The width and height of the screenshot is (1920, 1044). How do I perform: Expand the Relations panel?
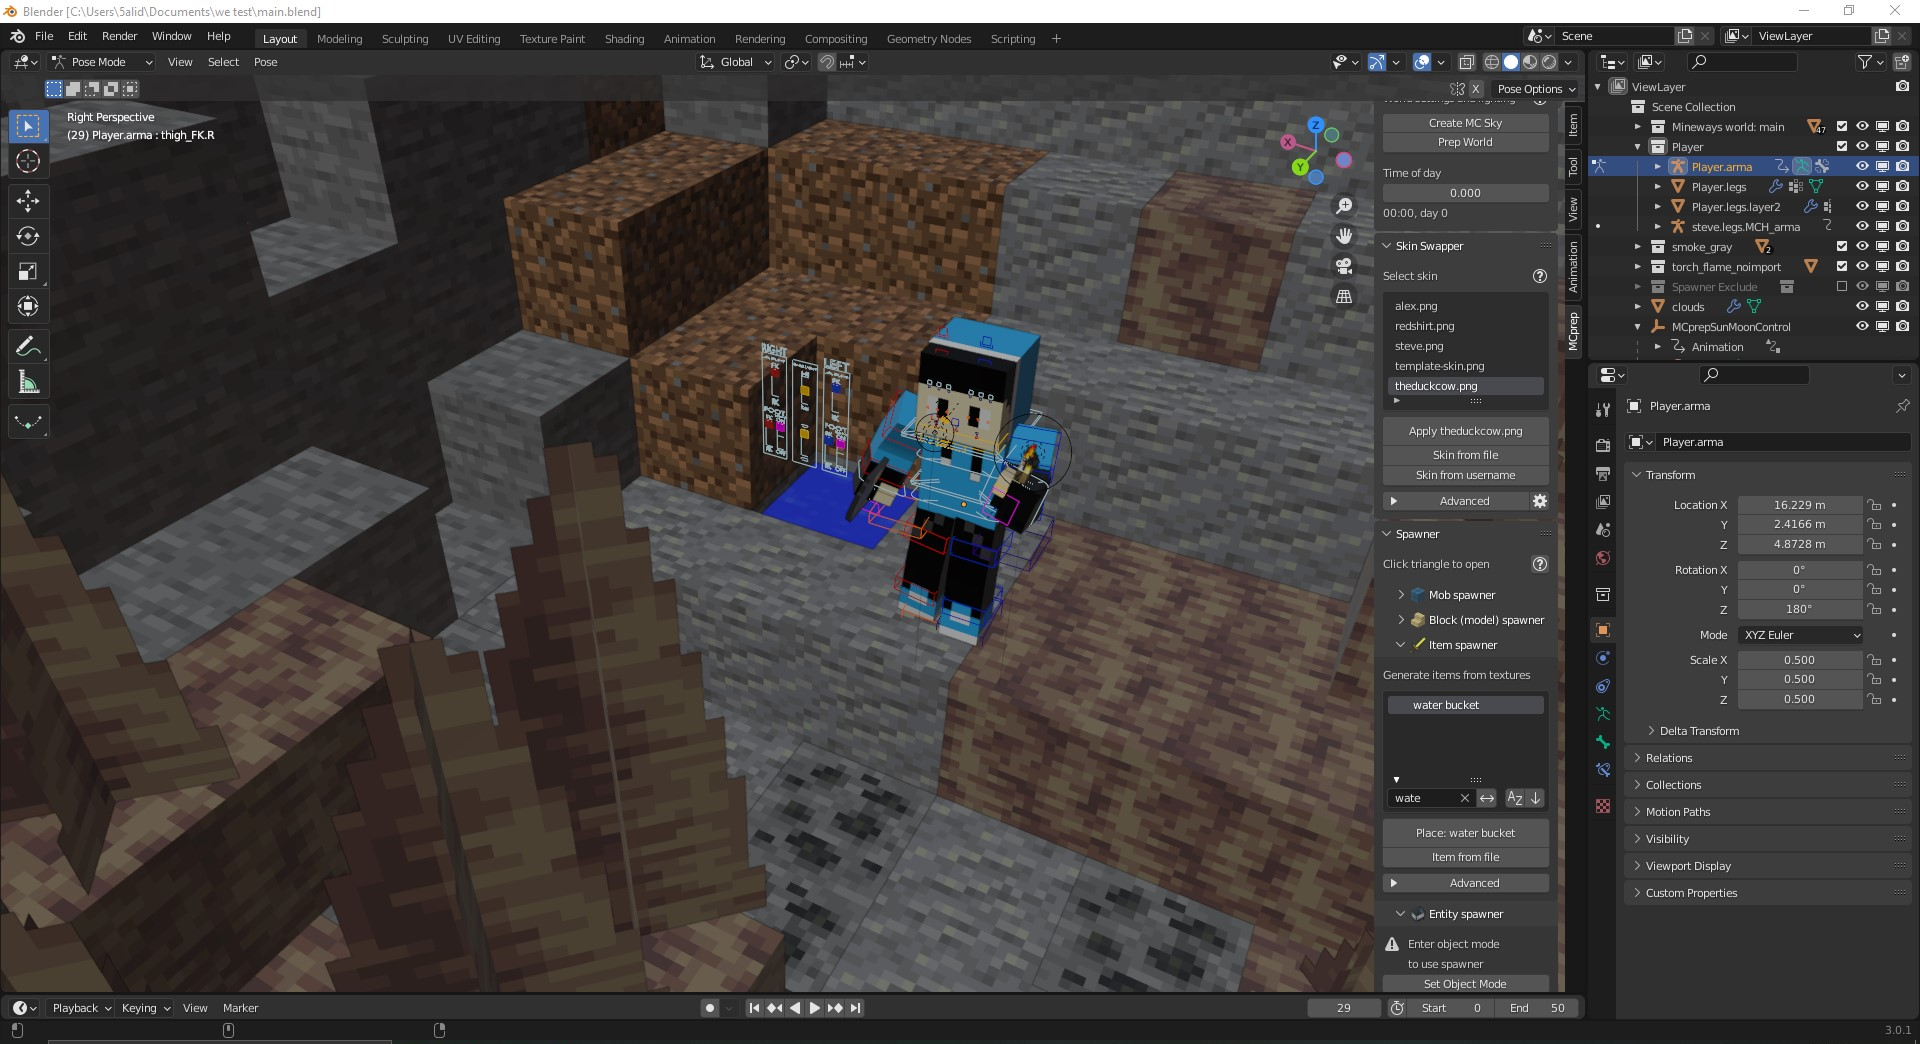click(x=1670, y=757)
